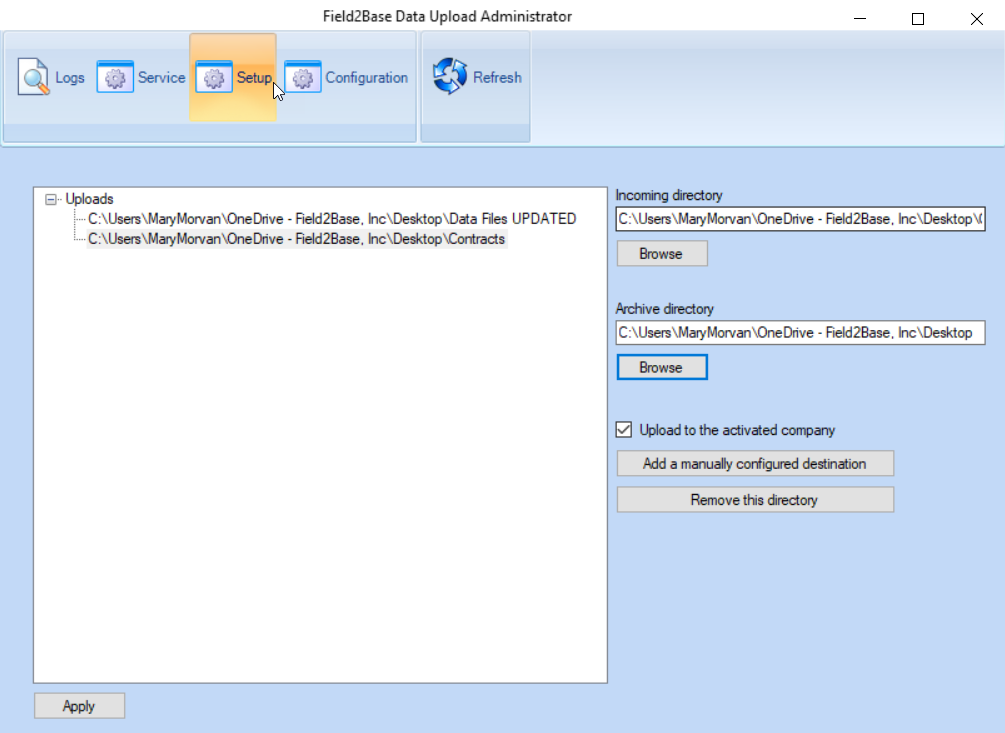Click the Archive directory text field

click(x=801, y=333)
